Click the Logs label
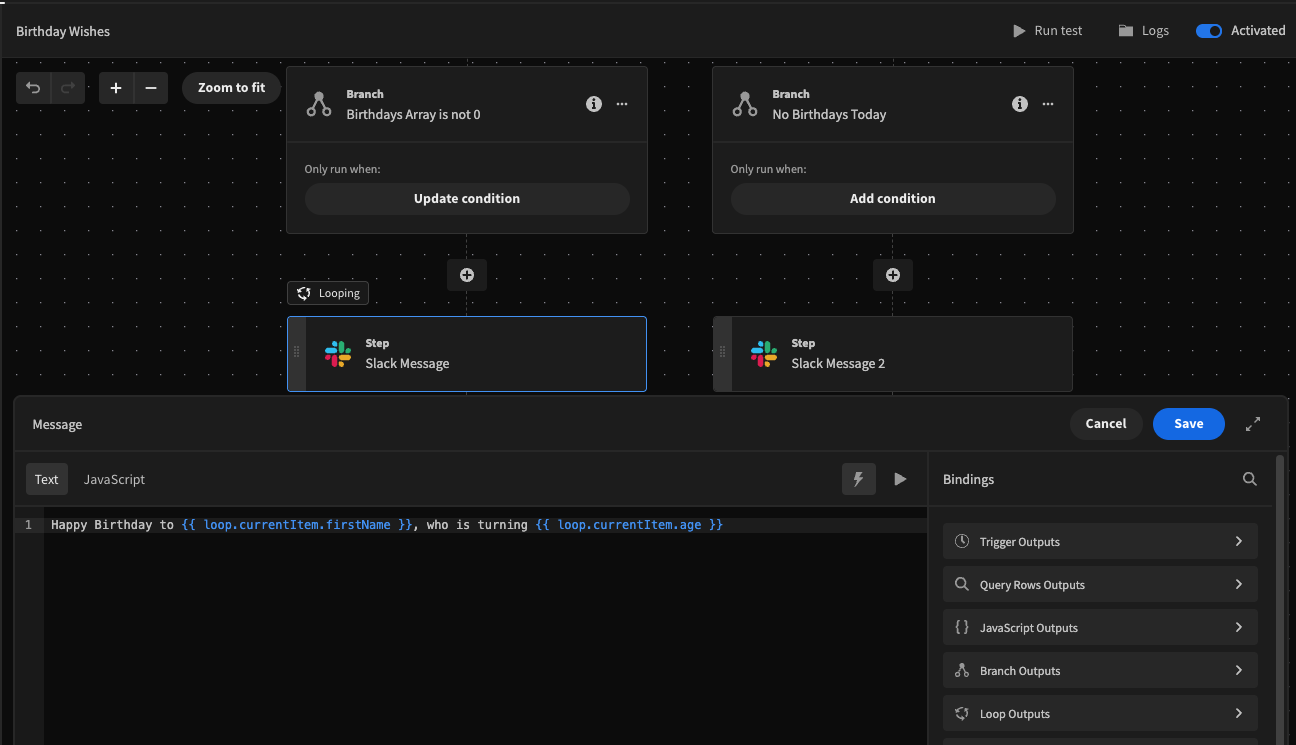1296x745 pixels. pyautogui.click(x=1155, y=31)
